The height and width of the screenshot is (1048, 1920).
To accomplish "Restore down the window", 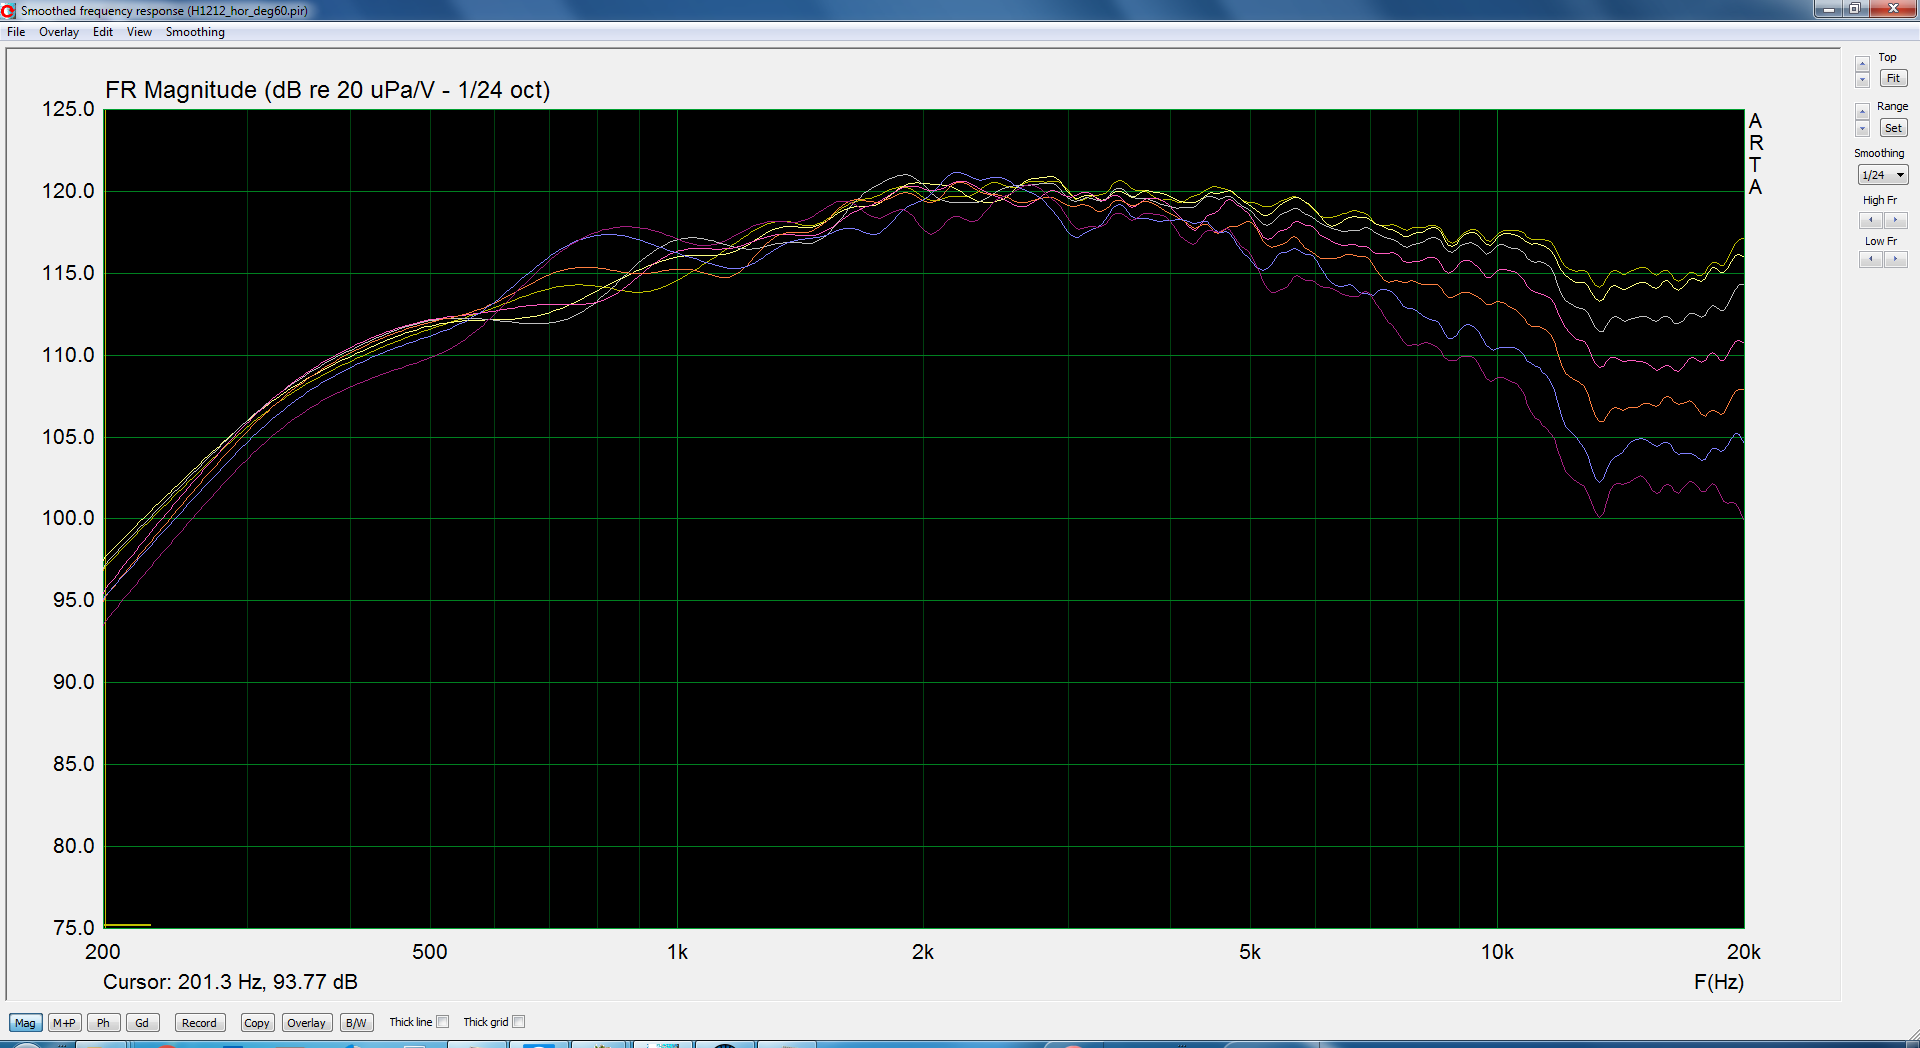I will [x=1854, y=9].
